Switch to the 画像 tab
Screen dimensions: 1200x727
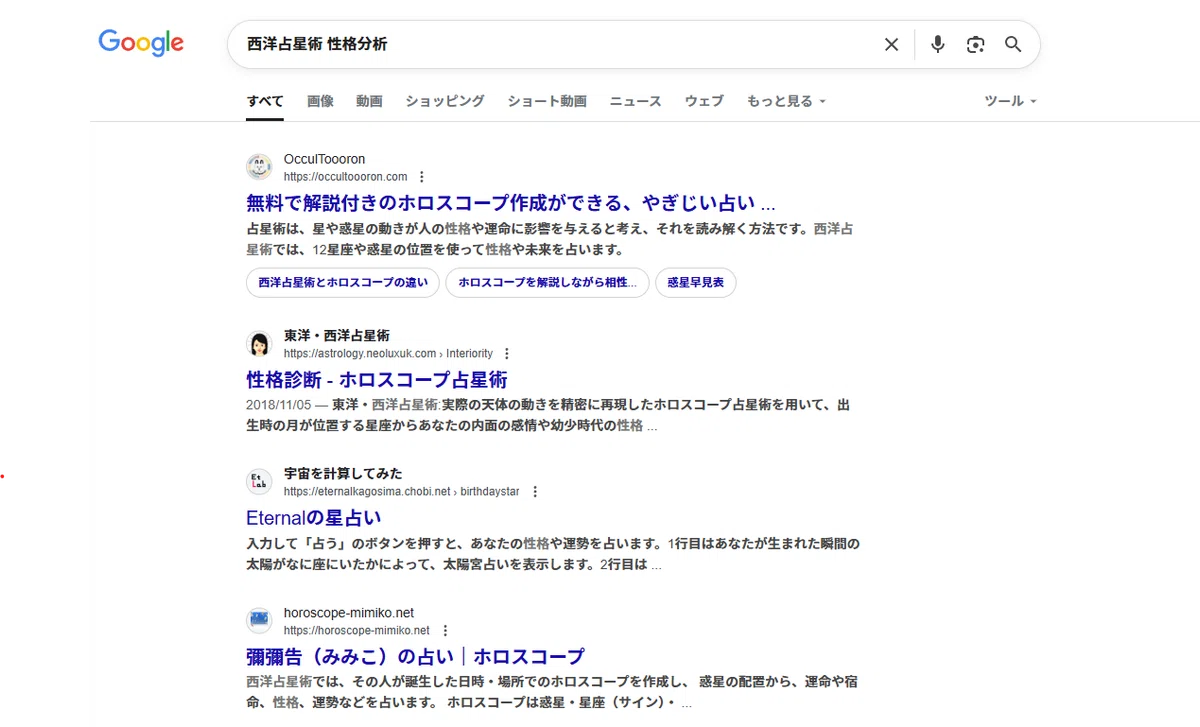click(320, 101)
